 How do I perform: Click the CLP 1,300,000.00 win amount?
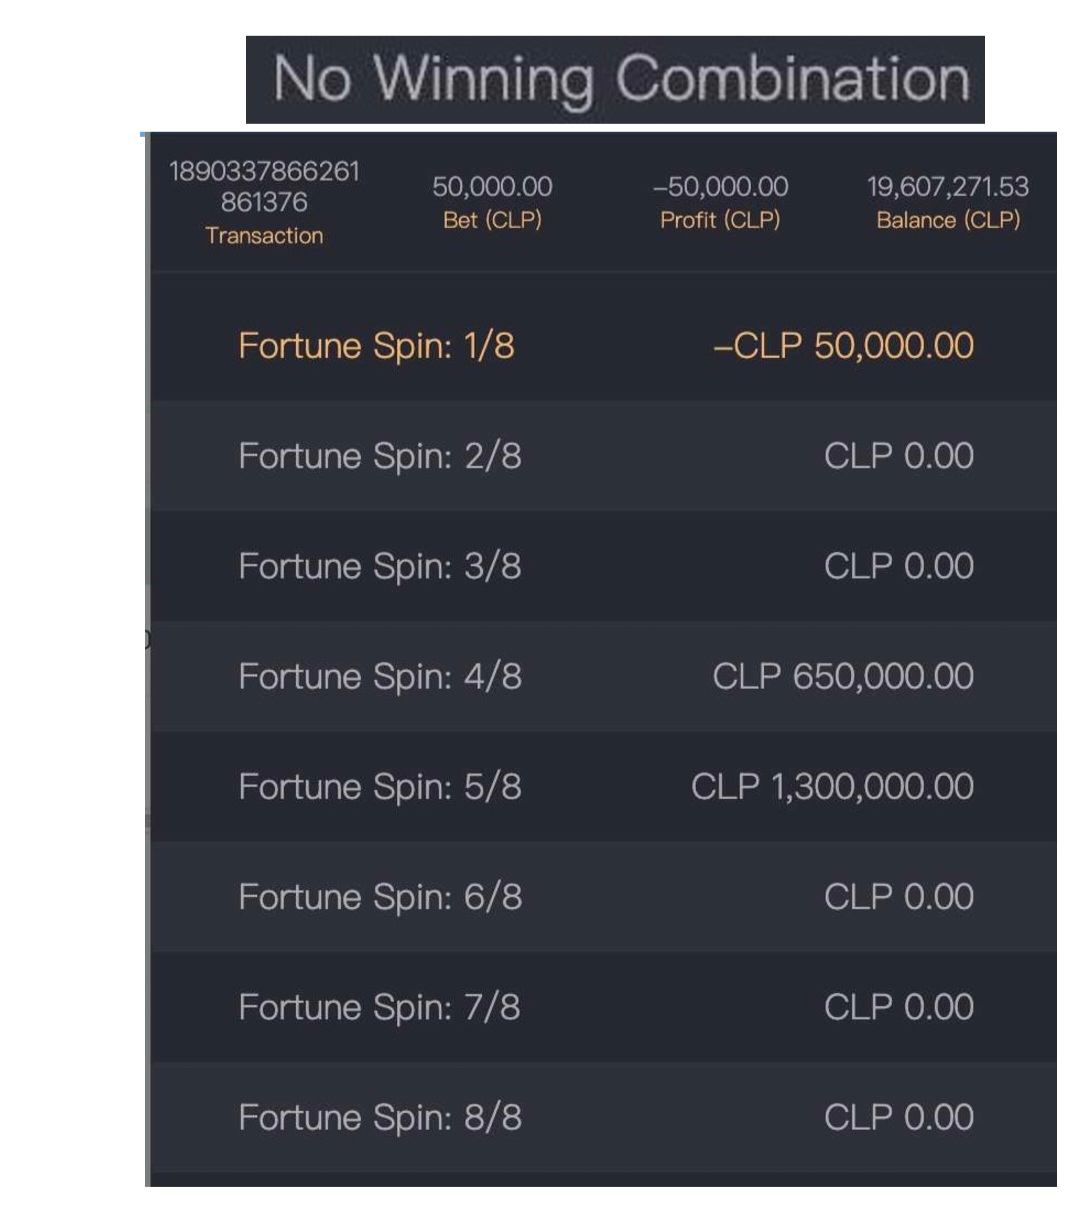[832, 787]
